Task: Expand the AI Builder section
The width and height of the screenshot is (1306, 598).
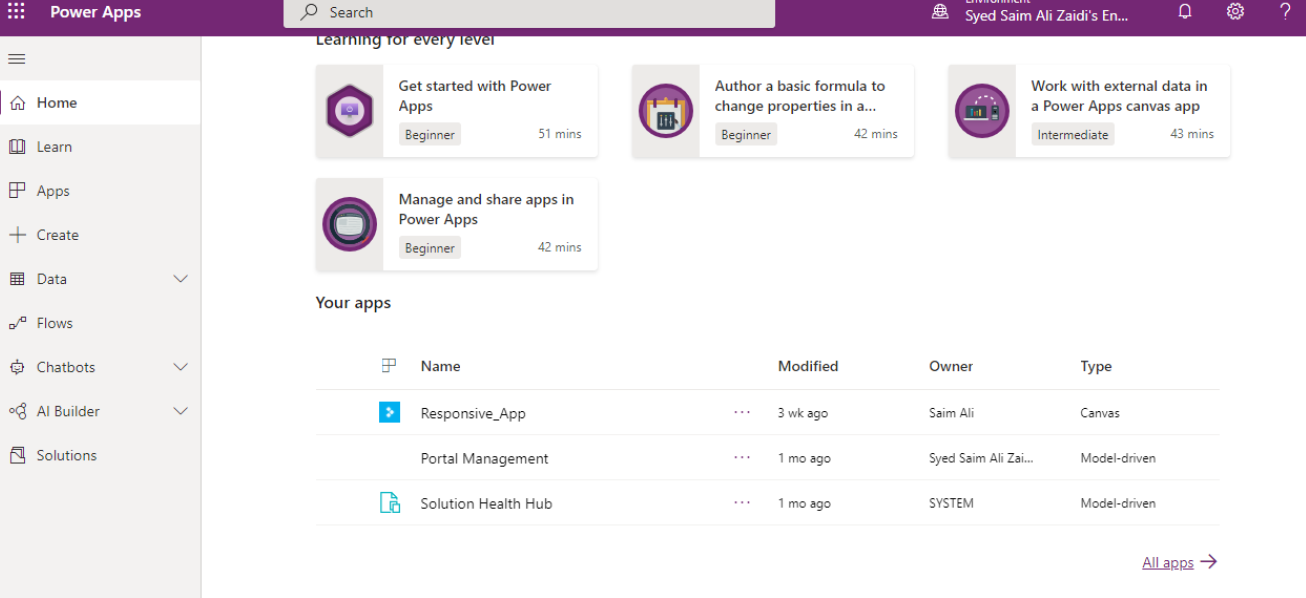Action: 180,411
